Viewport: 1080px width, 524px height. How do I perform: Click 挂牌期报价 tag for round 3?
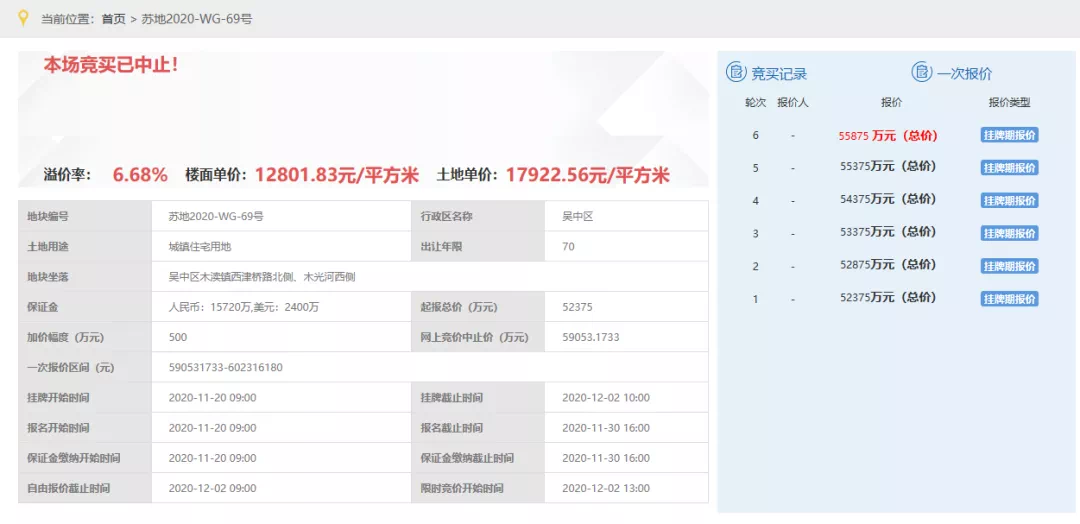click(1009, 233)
